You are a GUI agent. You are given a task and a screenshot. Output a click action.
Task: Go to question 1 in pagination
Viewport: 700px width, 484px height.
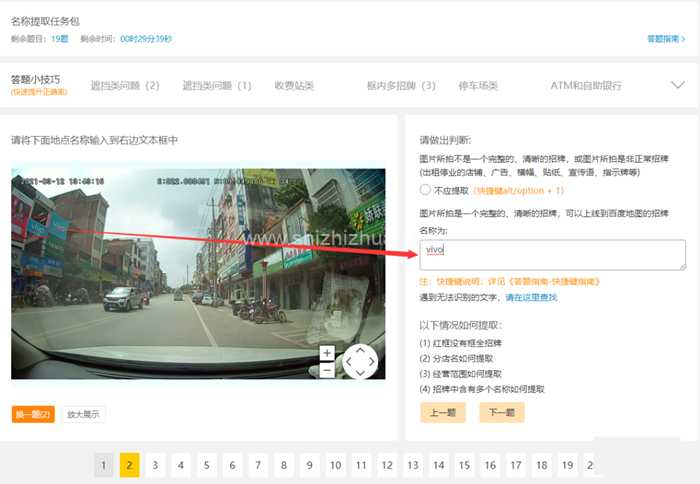[104, 465]
